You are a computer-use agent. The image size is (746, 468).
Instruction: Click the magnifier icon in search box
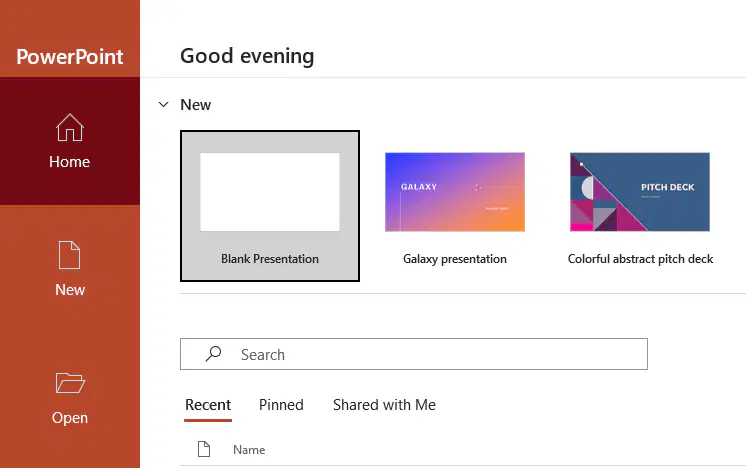(x=213, y=354)
